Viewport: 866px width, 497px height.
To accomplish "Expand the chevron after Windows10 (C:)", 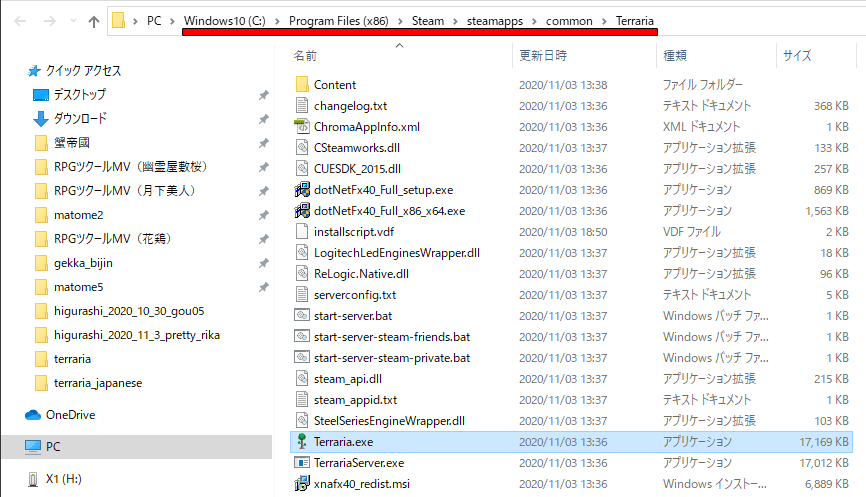I will click(x=277, y=22).
